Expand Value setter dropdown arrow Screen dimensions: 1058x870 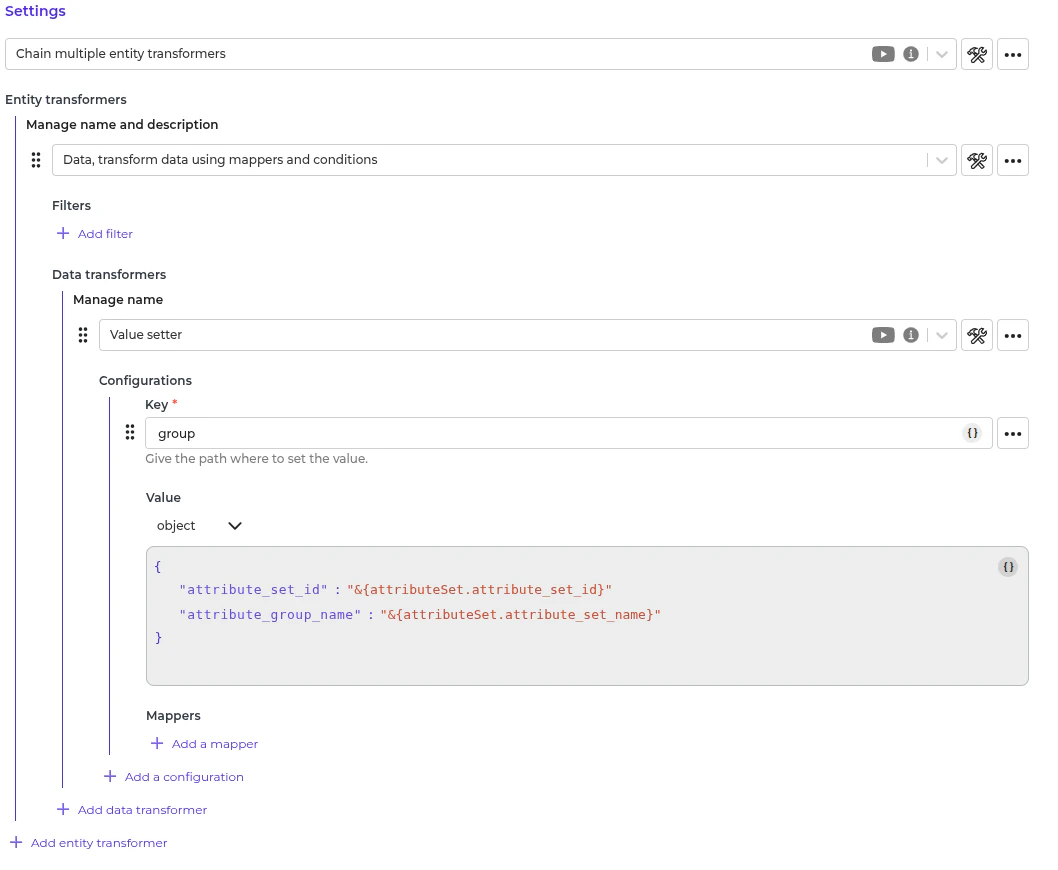click(x=941, y=335)
